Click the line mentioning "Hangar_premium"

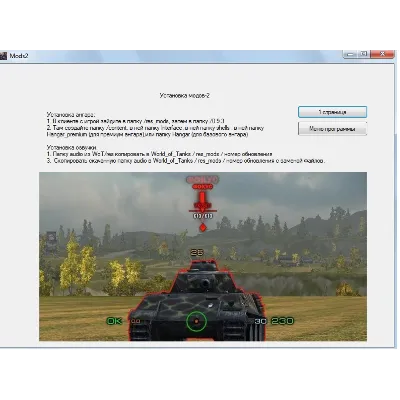(x=147, y=135)
